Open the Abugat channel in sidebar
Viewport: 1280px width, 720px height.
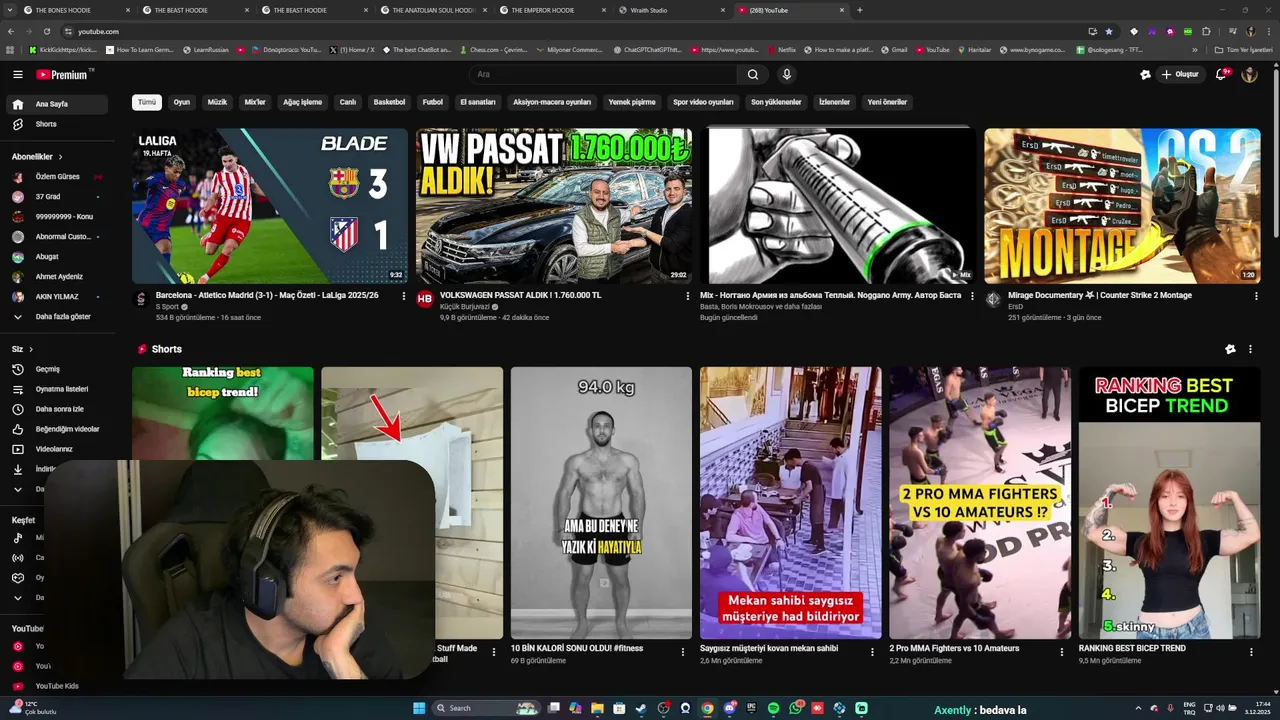pyautogui.click(x=57, y=256)
